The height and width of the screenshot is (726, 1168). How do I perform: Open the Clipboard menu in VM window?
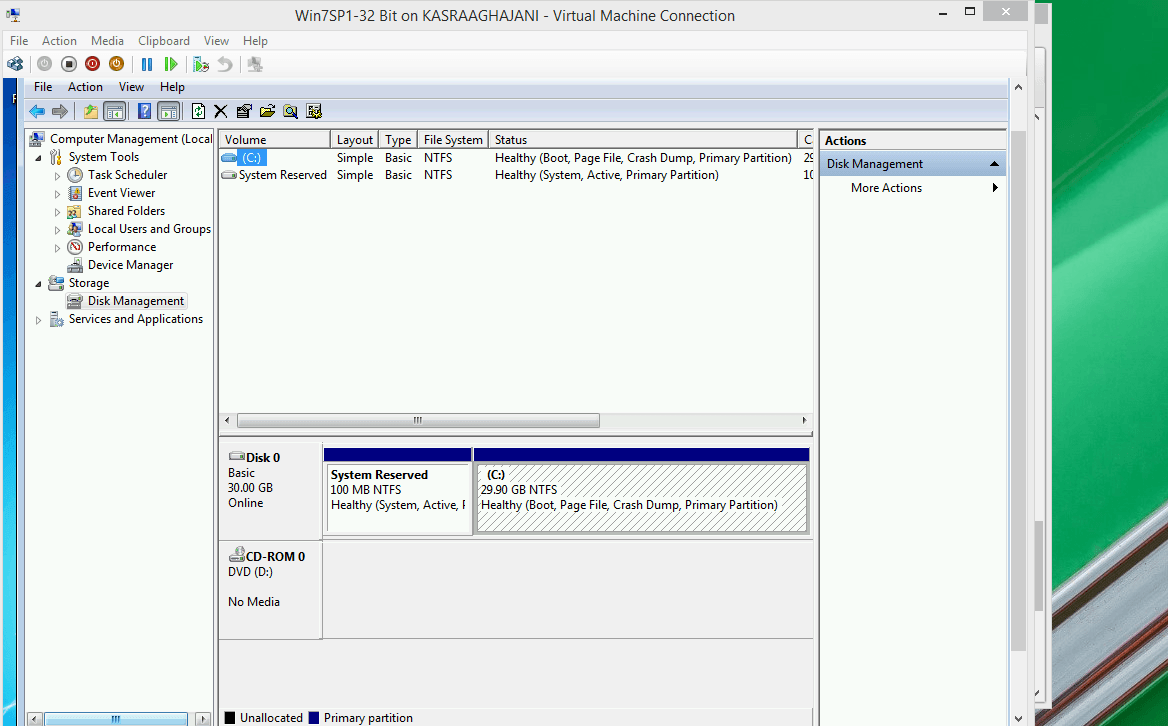coord(163,41)
